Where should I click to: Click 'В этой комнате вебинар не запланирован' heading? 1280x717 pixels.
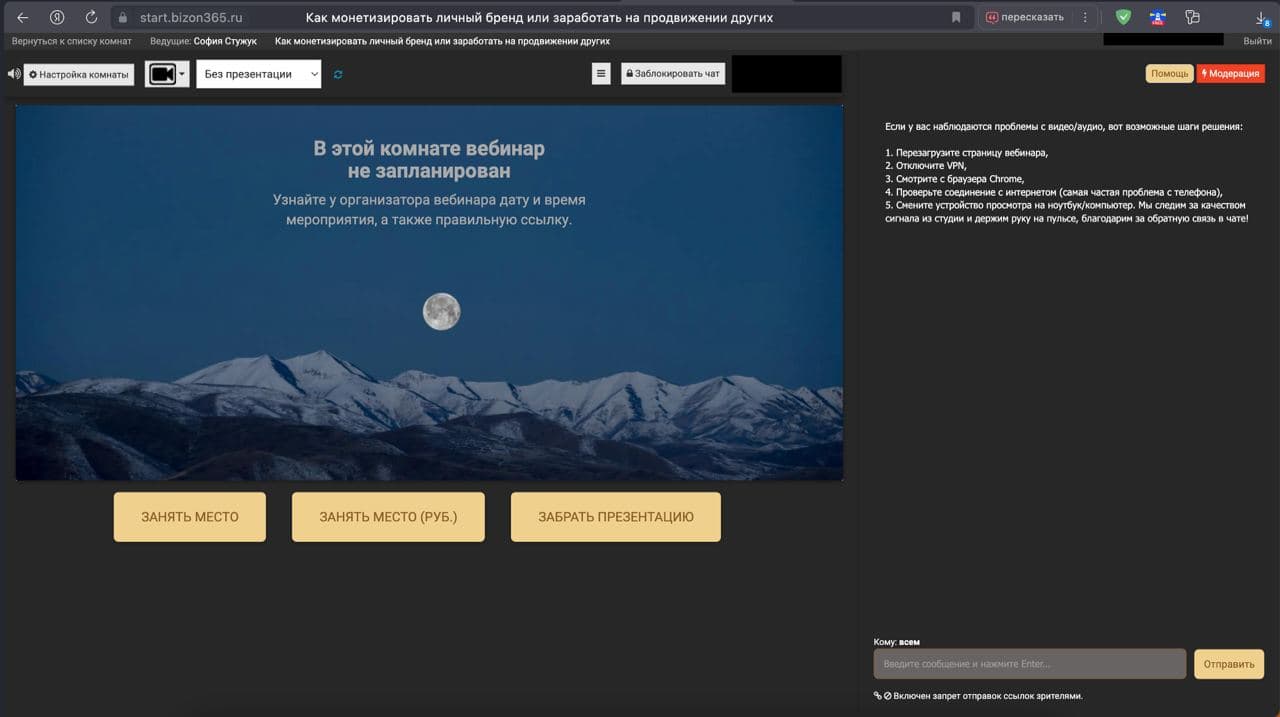(429, 159)
